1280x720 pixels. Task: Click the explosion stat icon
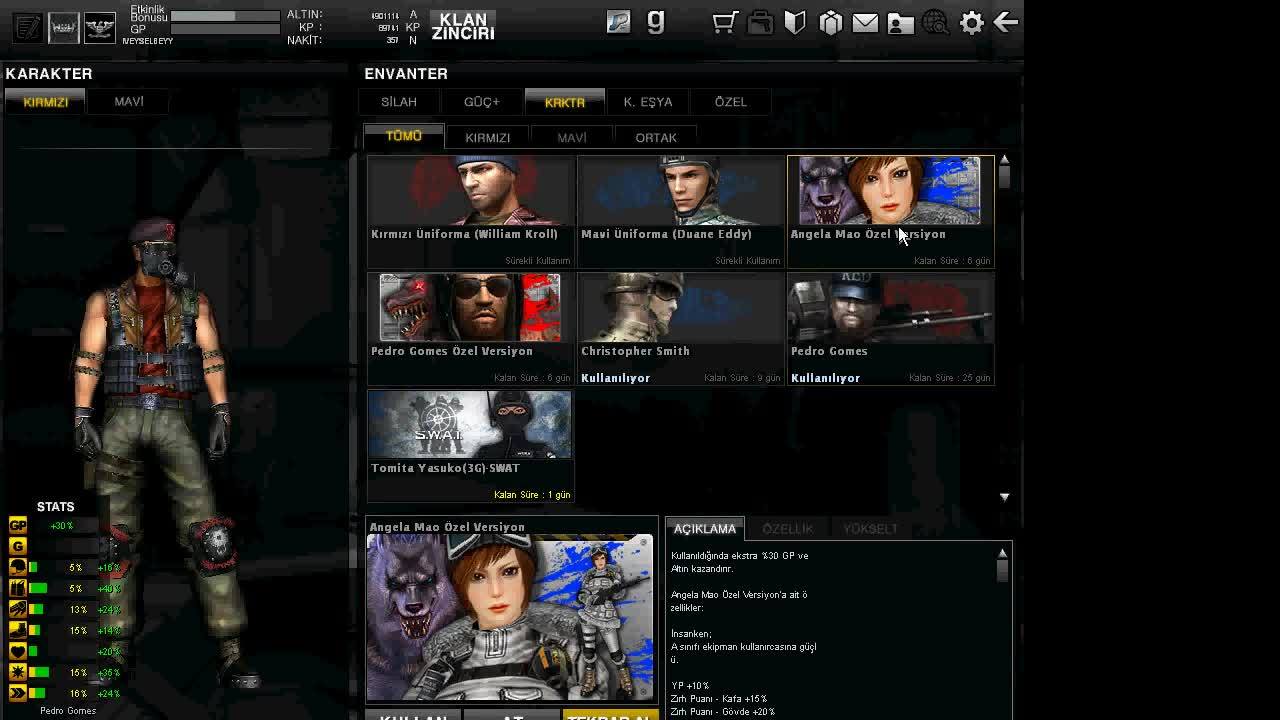17,672
